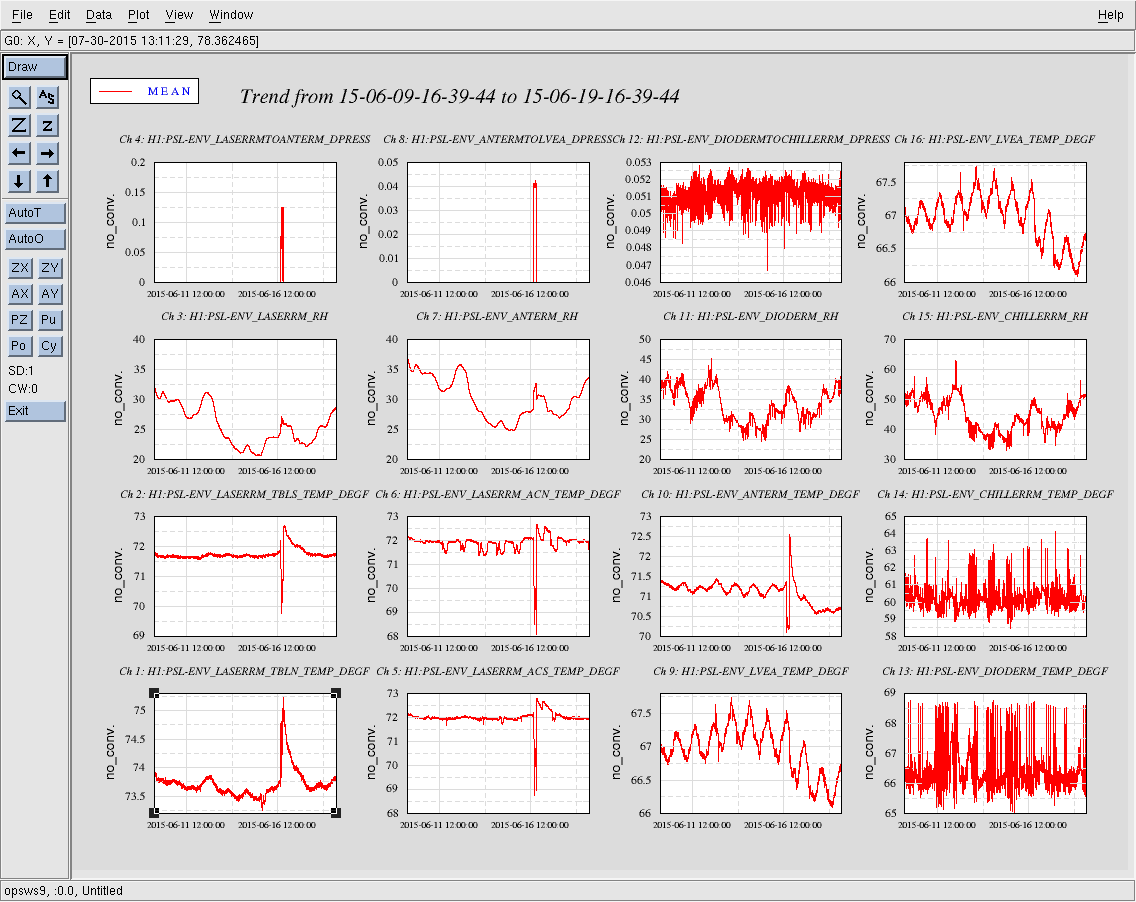
Task: Open the Edit menu
Action: tap(59, 15)
